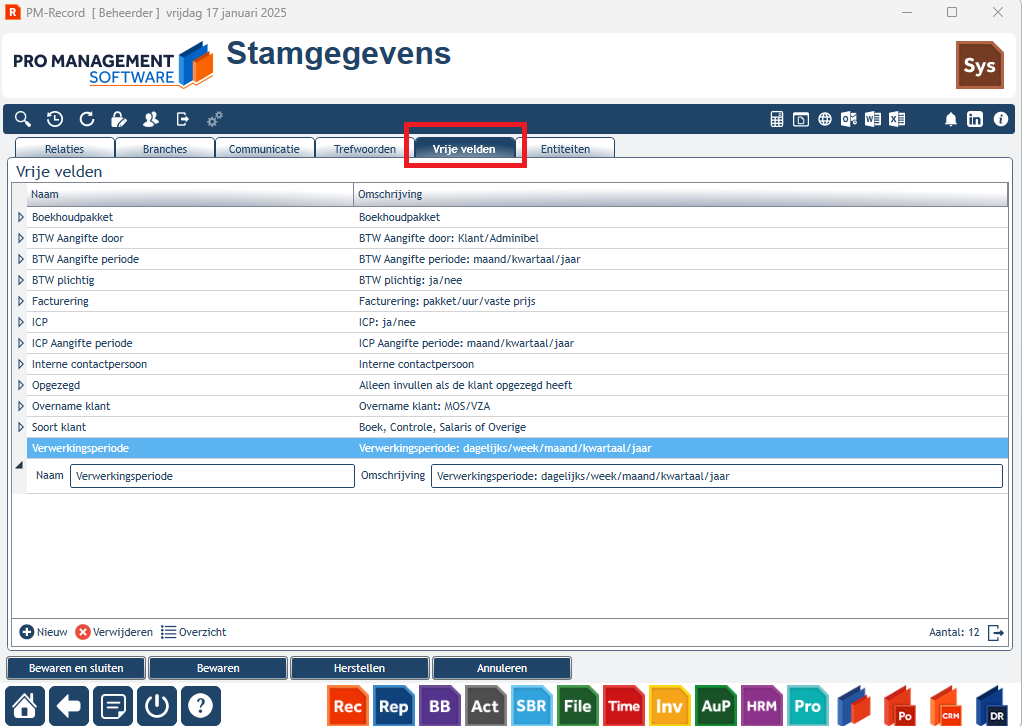Image resolution: width=1022 pixels, height=726 pixels.
Task: Click the notification bell icon
Action: tap(951, 119)
